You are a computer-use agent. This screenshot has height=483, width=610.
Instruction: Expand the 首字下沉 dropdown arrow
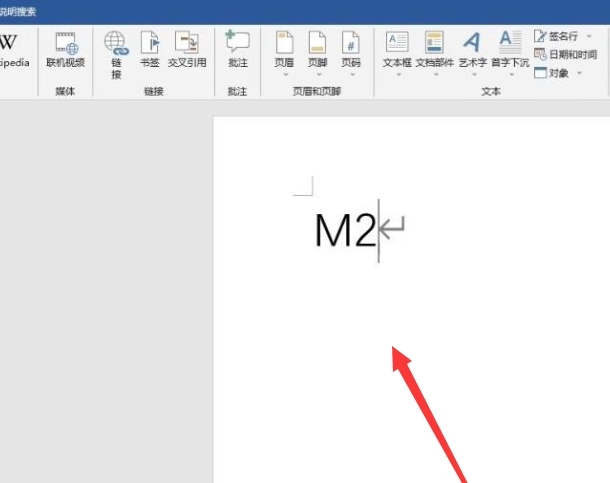512,74
